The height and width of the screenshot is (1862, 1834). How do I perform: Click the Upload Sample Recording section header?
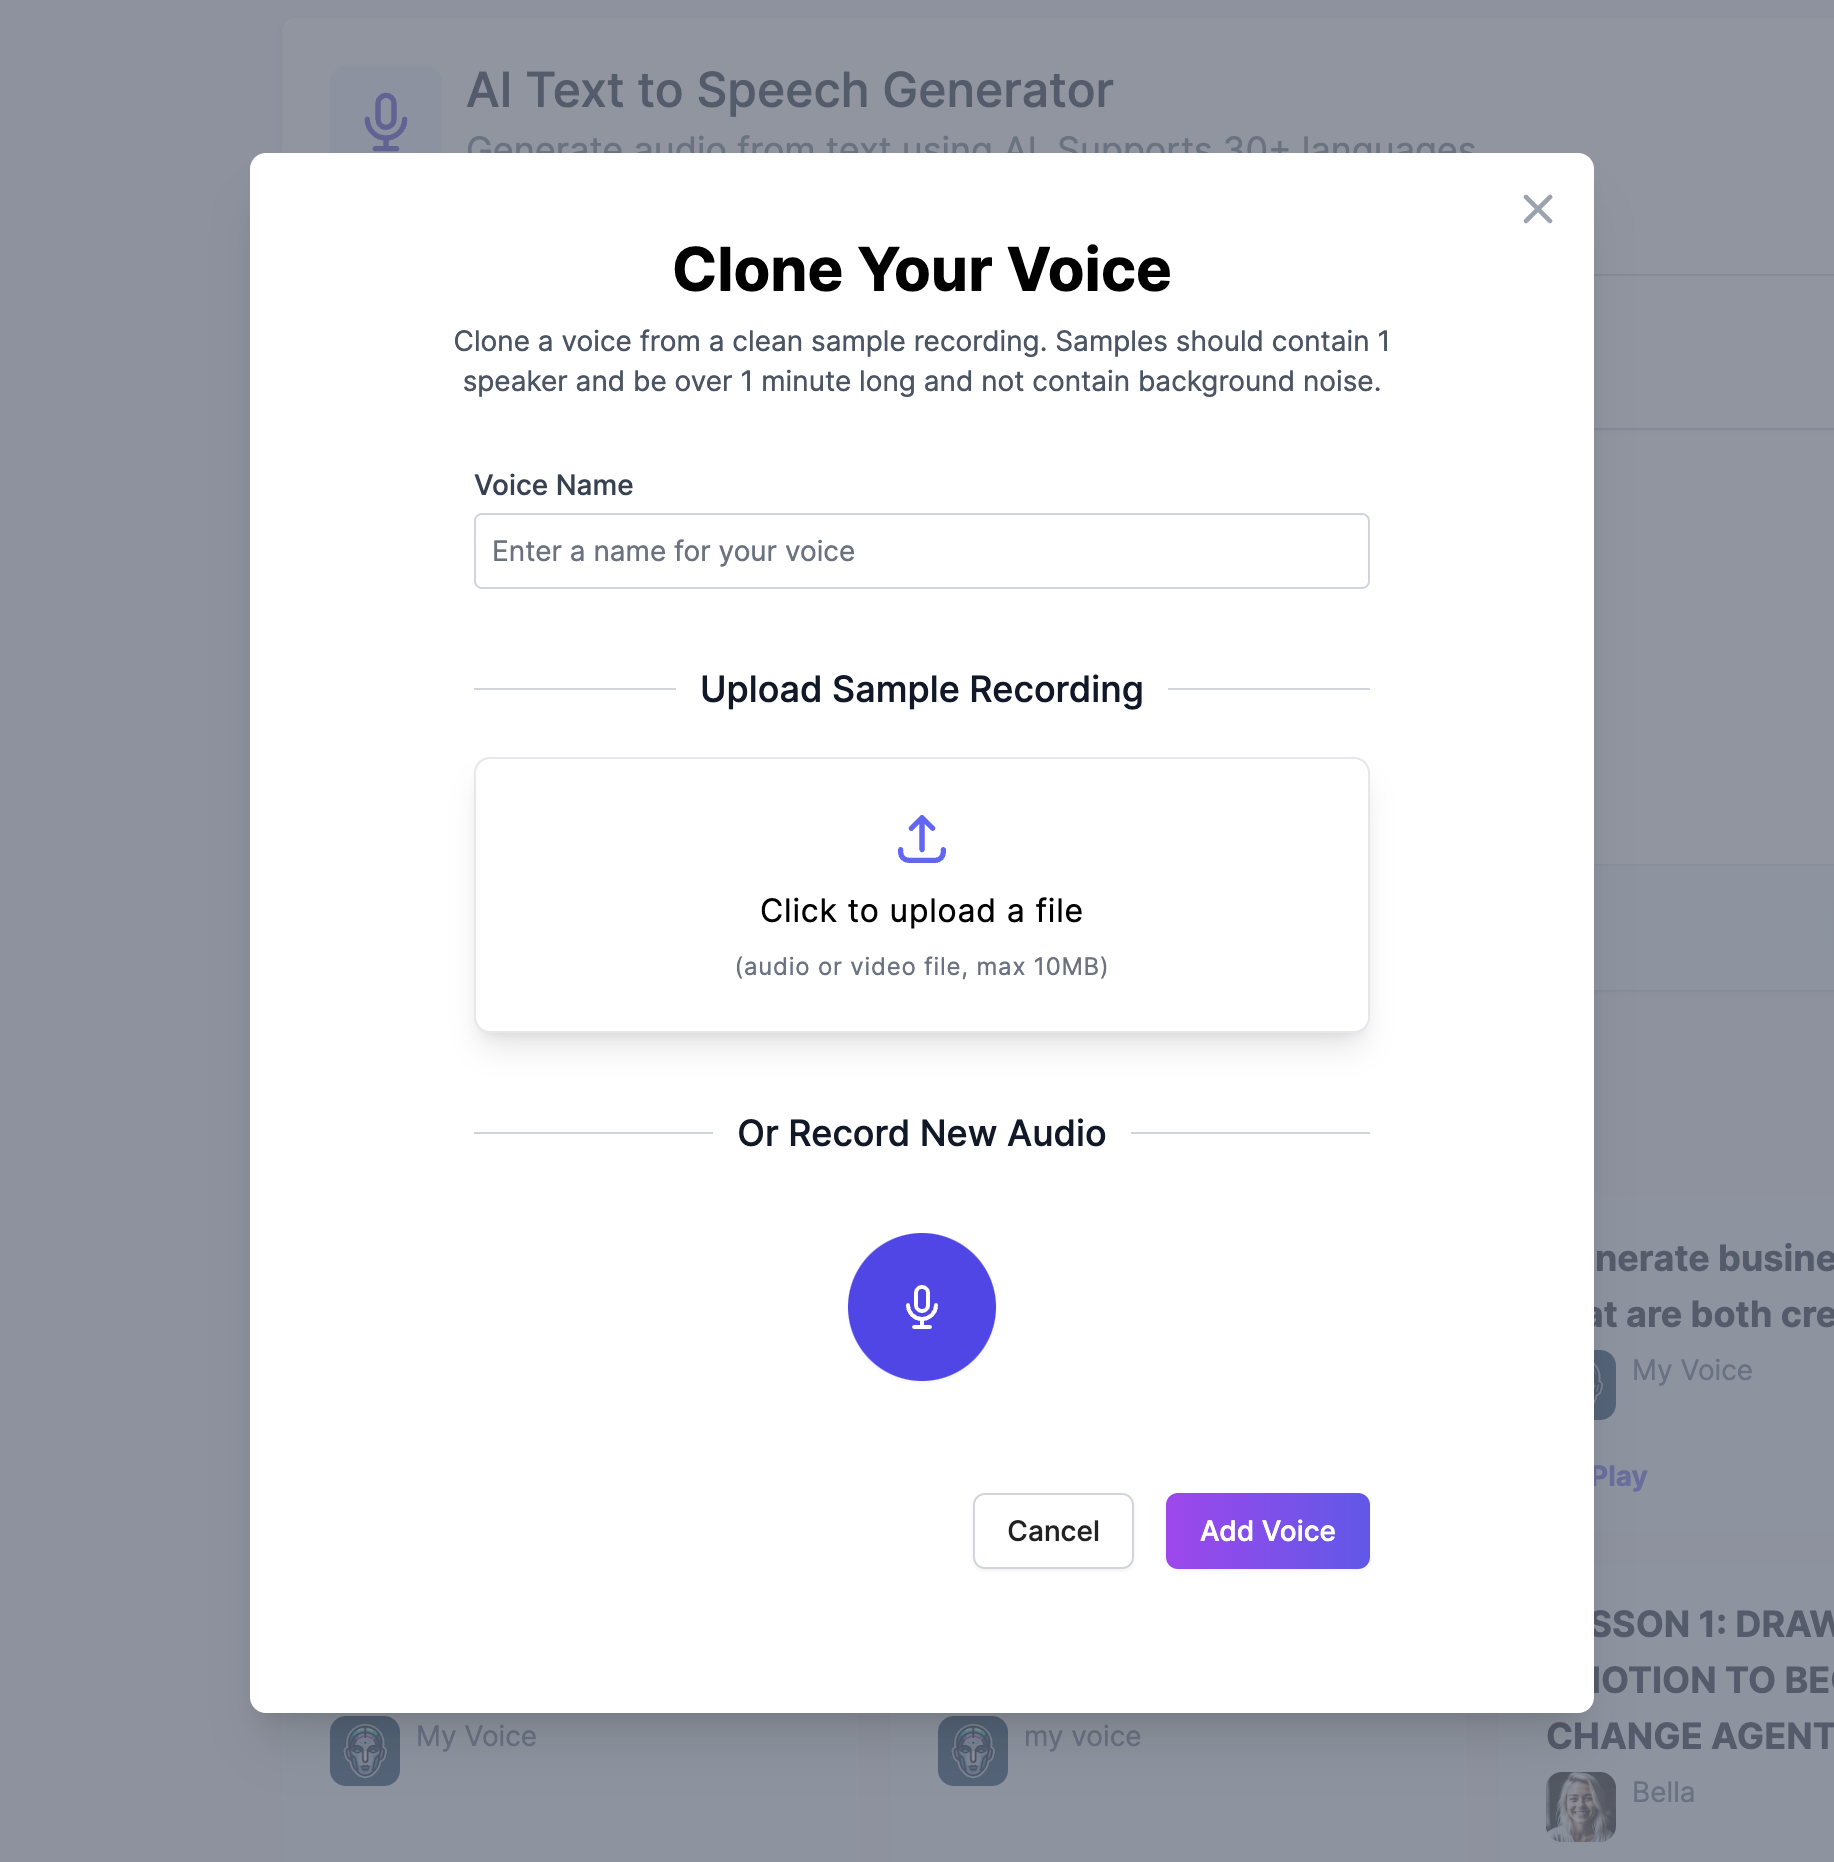click(921, 689)
